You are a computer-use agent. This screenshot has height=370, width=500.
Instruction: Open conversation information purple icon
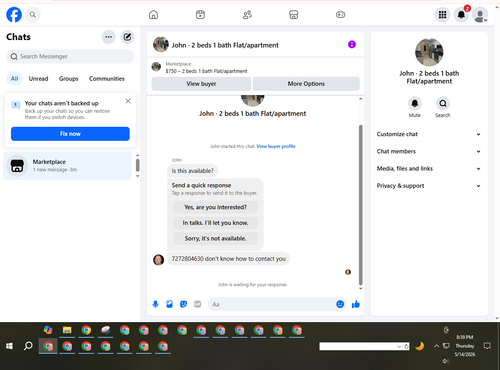pyautogui.click(x=352, y=44)
